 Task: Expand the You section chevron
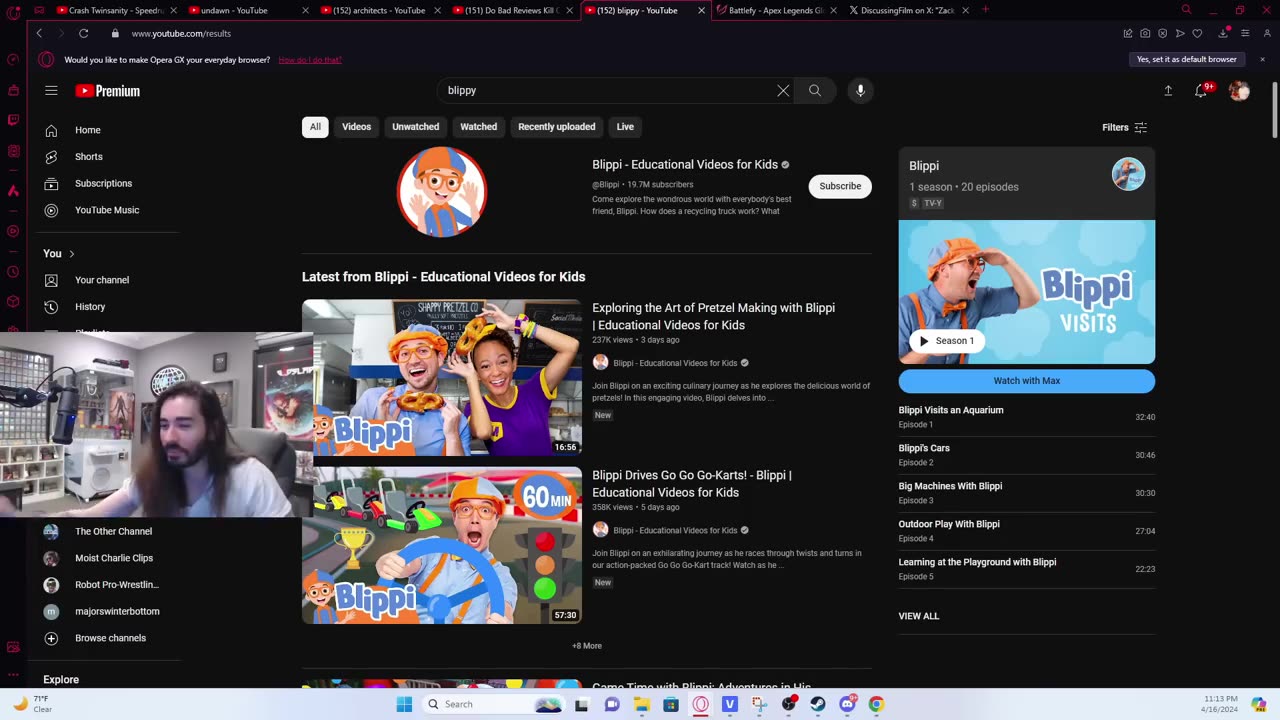72,254
